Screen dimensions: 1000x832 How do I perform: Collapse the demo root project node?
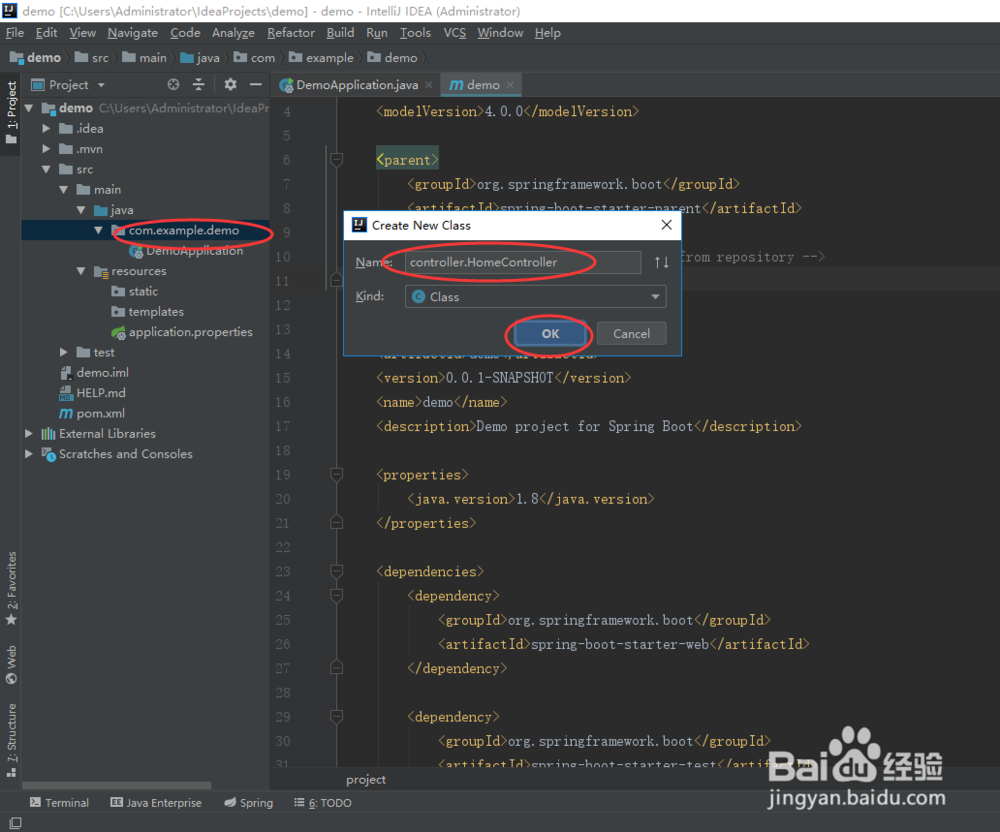29,108
